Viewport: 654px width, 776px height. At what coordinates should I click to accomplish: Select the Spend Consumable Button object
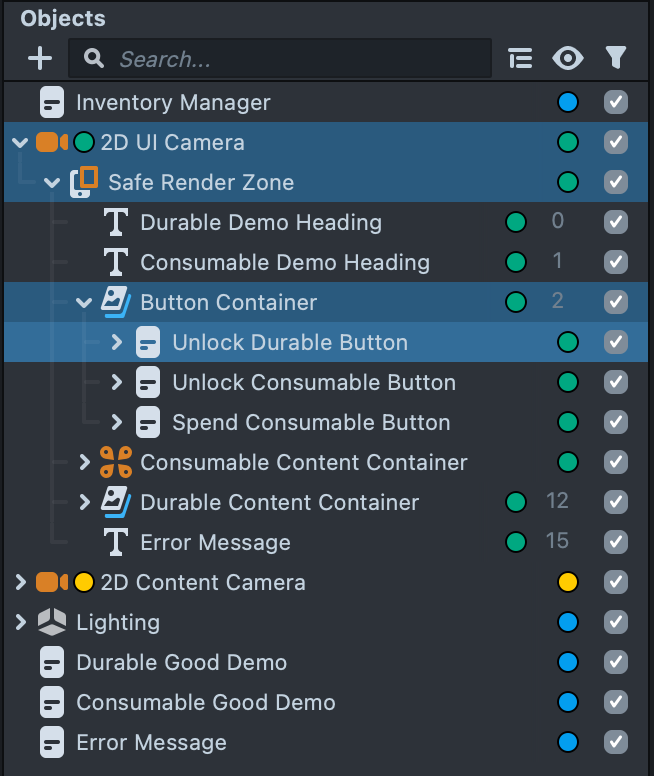311,422
